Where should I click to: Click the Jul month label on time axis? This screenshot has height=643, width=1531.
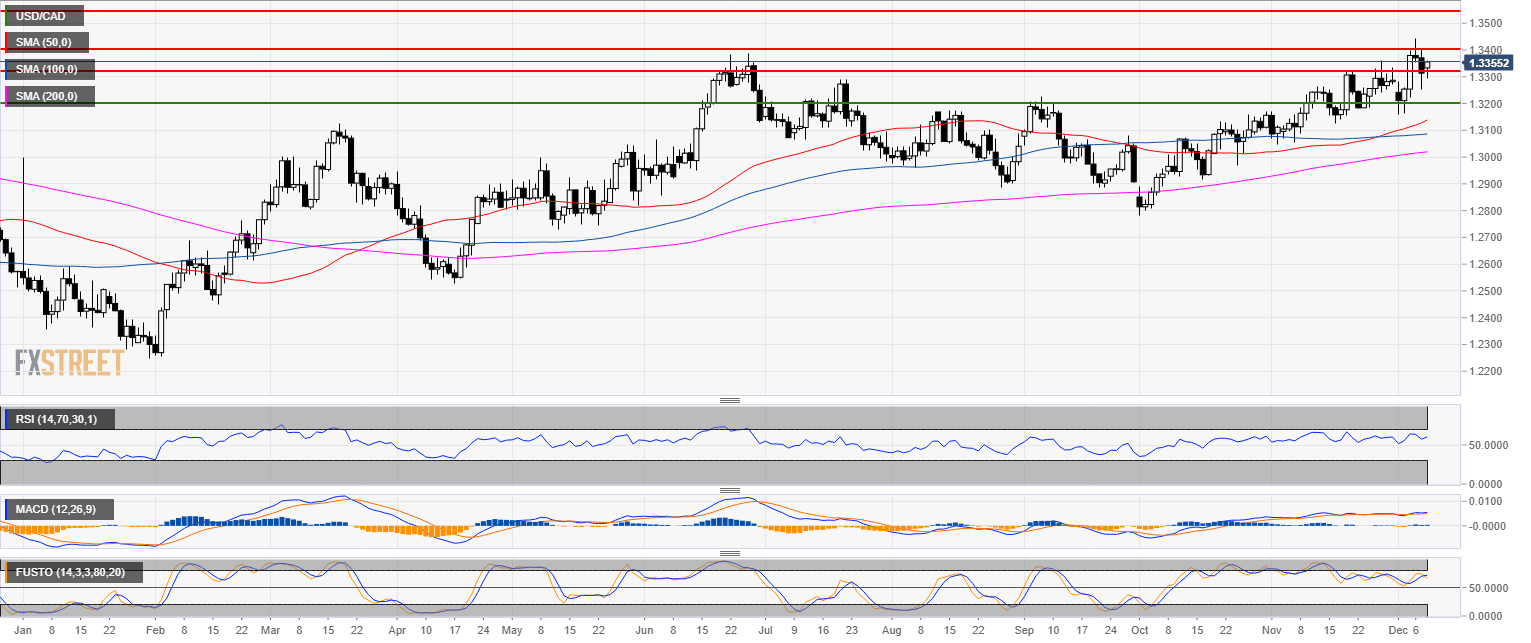pyautogui.click(x=765, y=632)
